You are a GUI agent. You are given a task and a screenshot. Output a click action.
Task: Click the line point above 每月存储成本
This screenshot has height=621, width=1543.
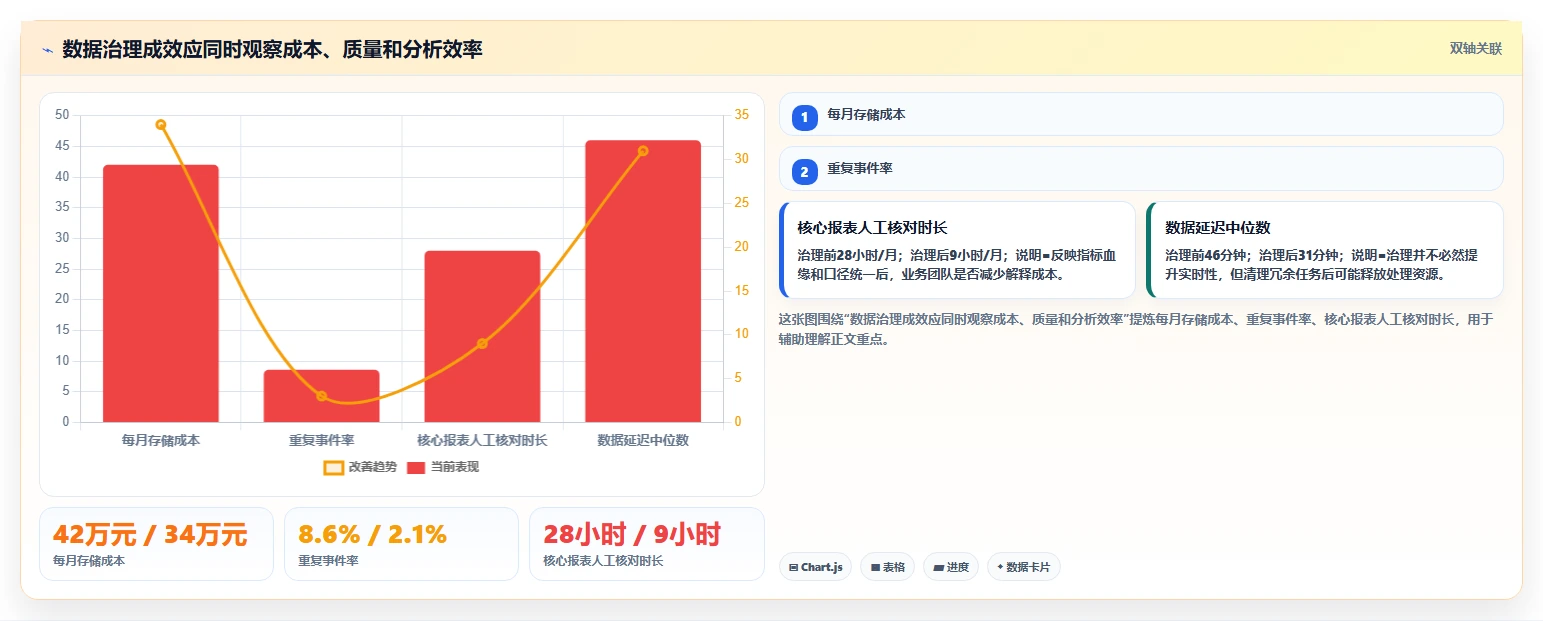[161, 125]
